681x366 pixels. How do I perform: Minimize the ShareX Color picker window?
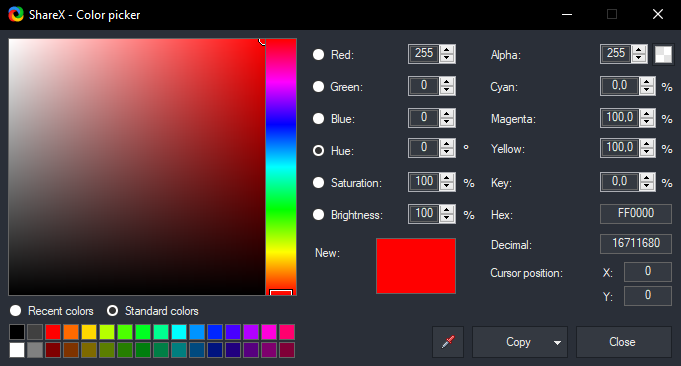click(x=566, y=14)
